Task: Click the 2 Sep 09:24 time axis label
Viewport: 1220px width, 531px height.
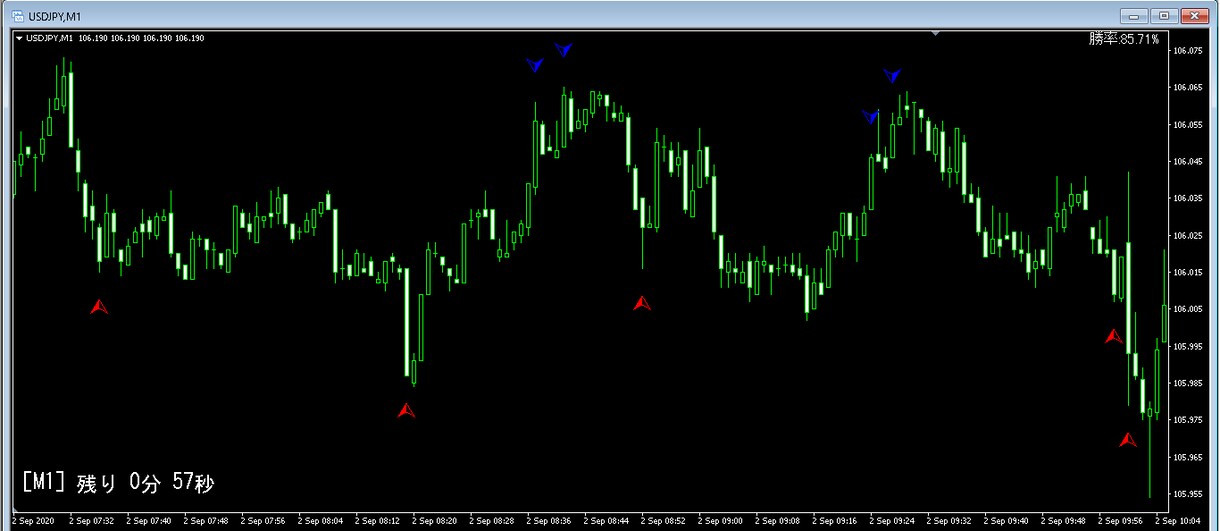Action: click(893, 521)
